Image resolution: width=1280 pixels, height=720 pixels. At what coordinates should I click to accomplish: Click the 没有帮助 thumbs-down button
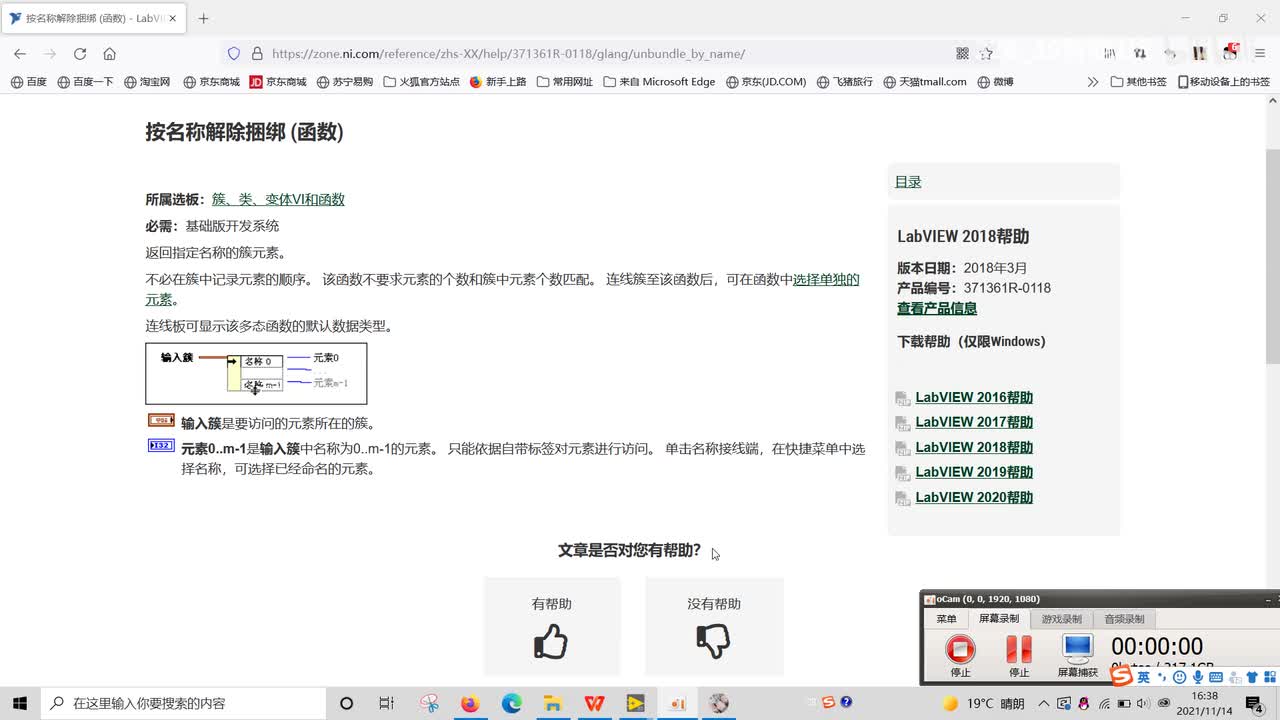[714, 627]
